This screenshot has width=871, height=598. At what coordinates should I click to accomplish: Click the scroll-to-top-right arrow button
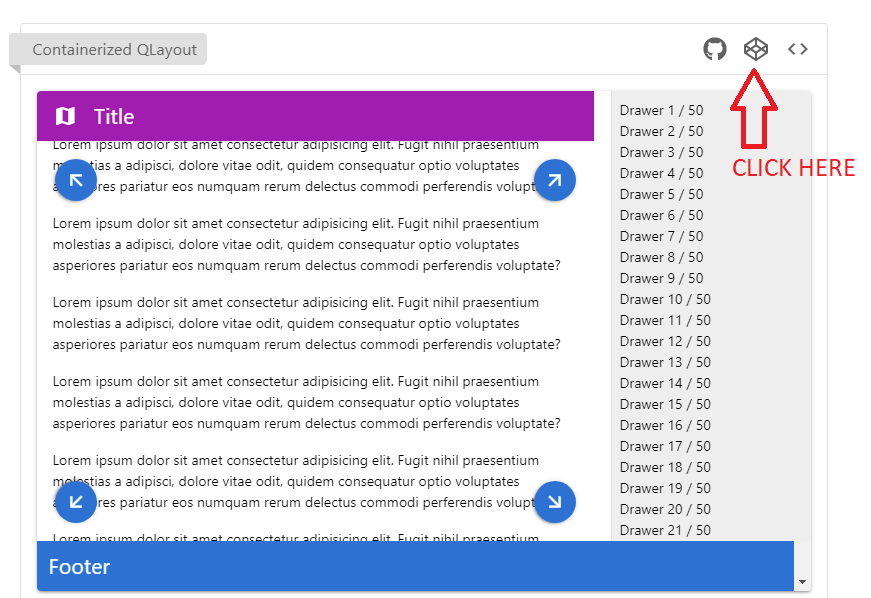tap(555, 180)
